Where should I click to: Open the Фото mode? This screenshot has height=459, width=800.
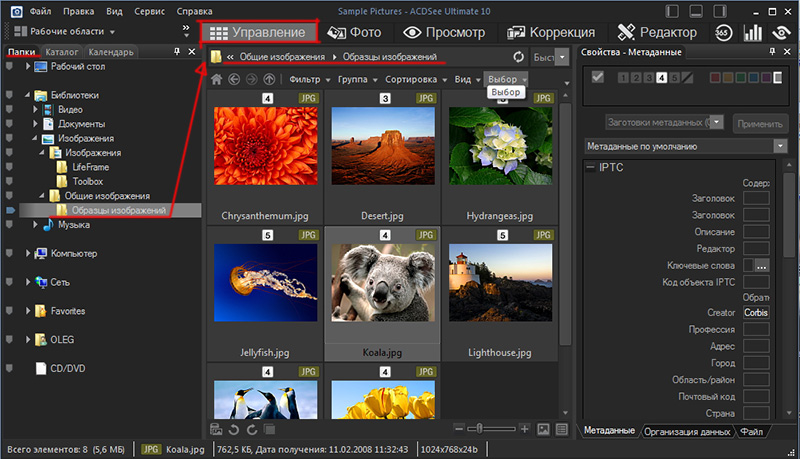[354, 33]
